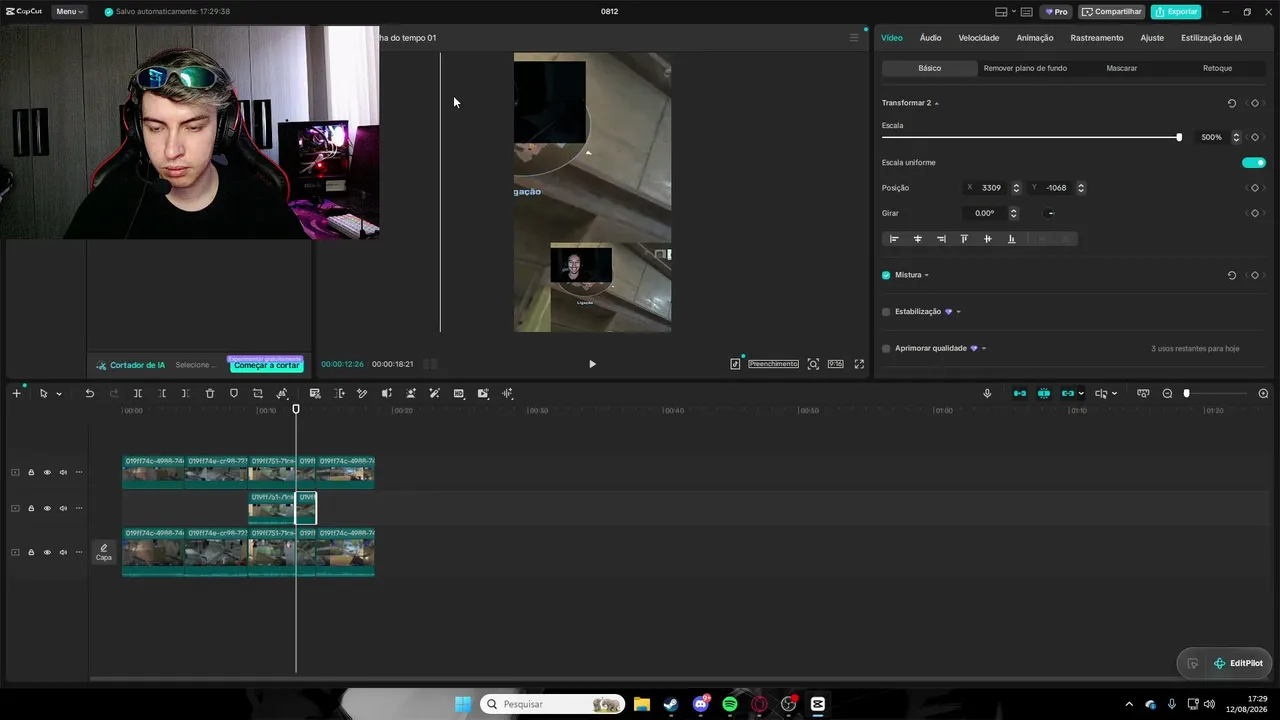1280x720 pixels.
Task: Open selection tool dropdown arrow
Action: tap(59, 393)
